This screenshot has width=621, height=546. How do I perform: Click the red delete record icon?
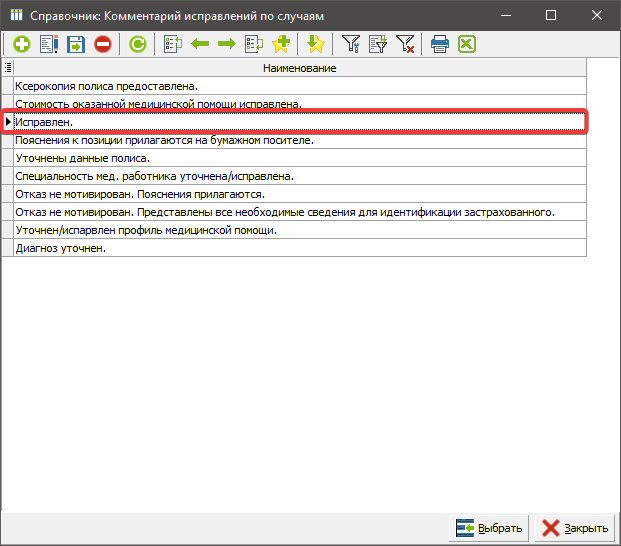point(102,44)
